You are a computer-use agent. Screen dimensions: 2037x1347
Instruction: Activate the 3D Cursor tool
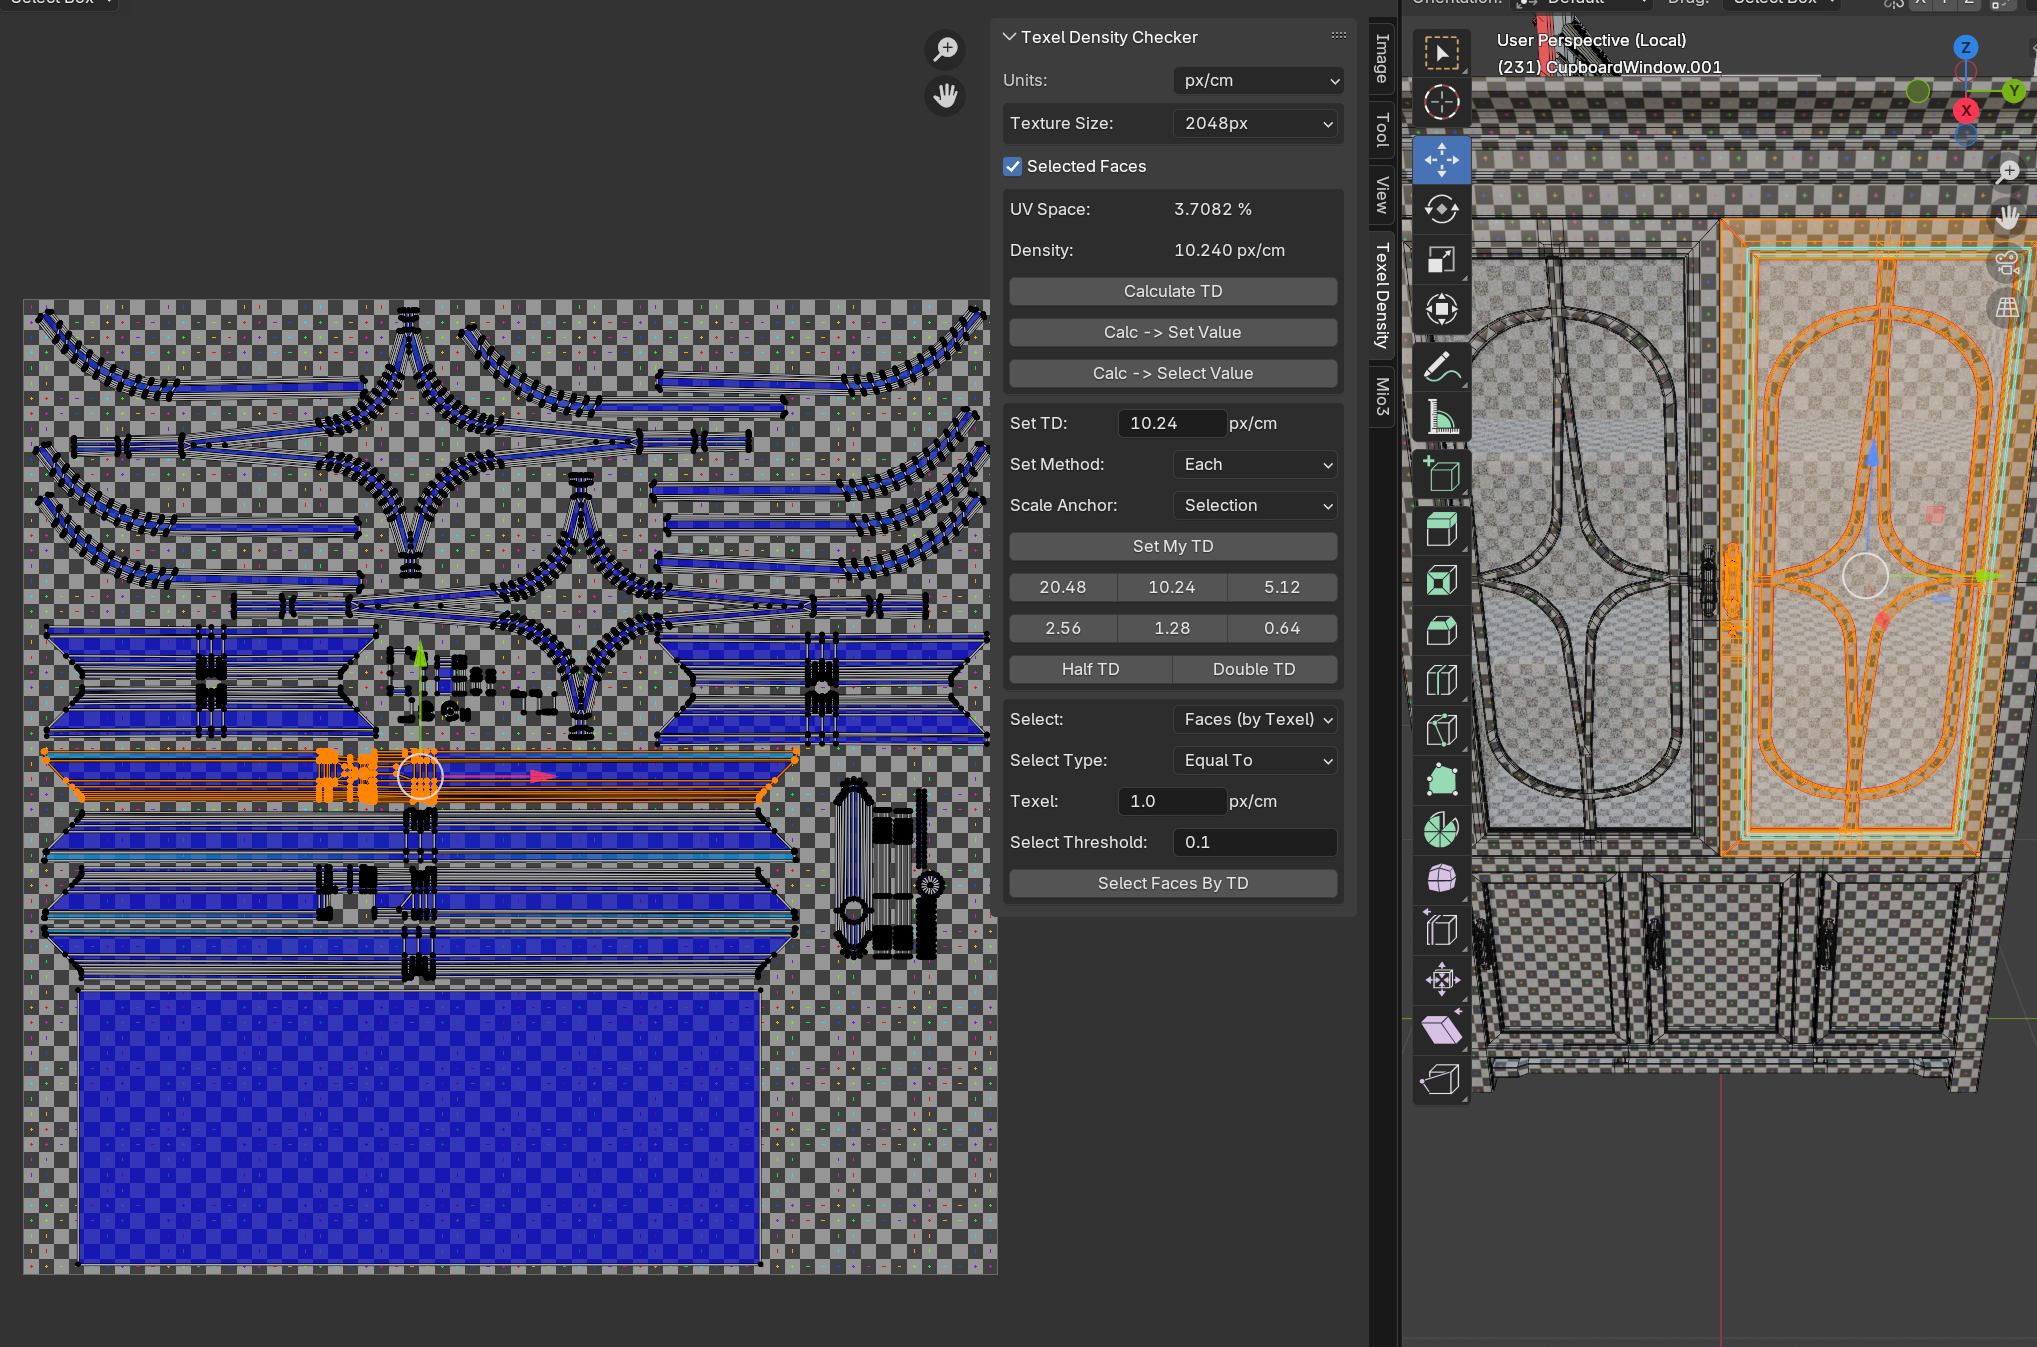click(x=1441, y=102)
